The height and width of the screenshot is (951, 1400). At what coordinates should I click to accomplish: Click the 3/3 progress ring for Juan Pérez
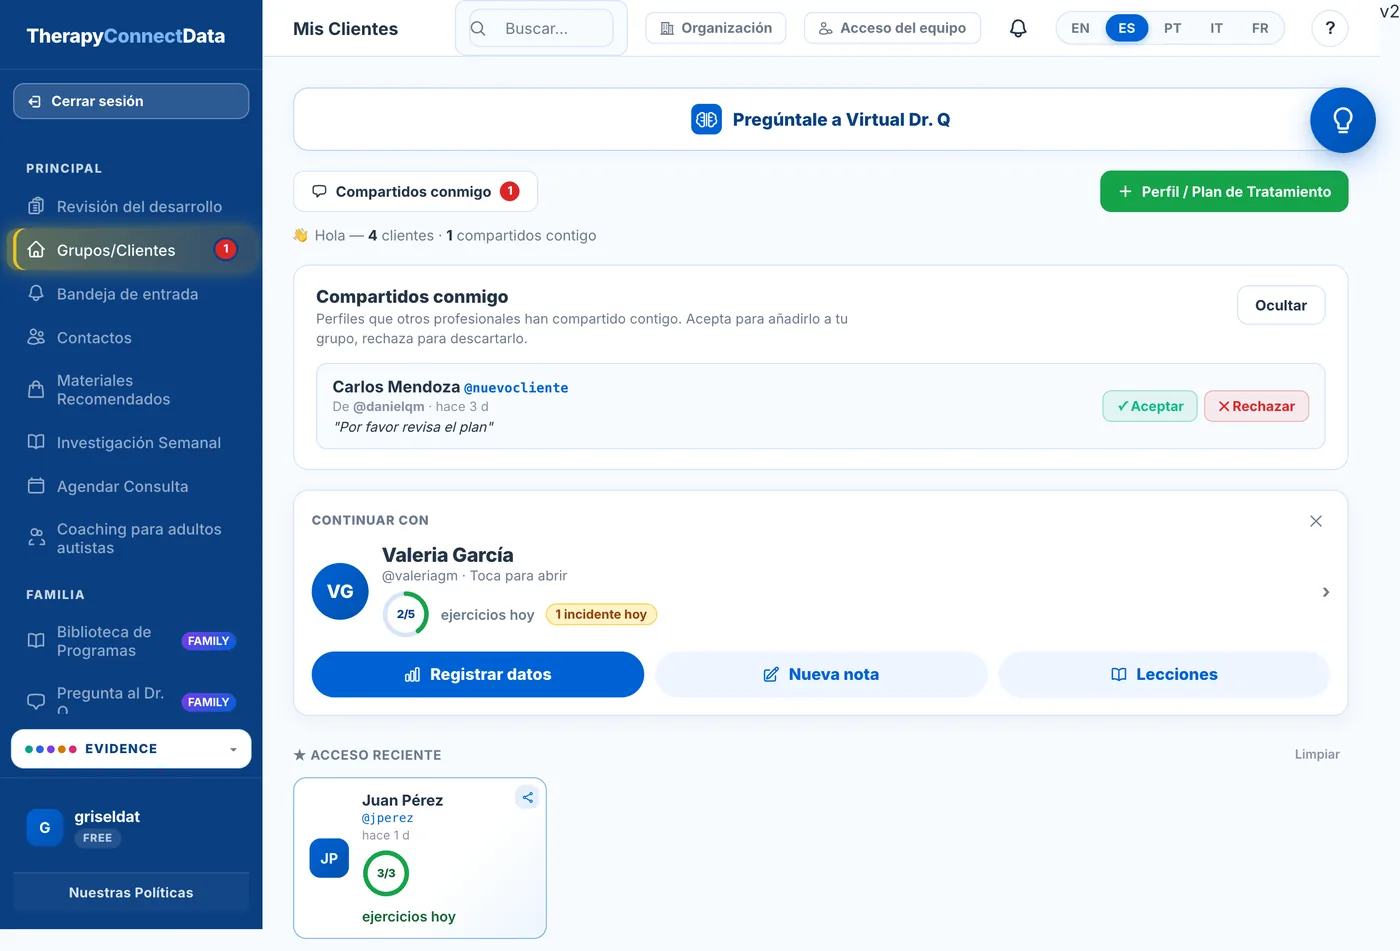point(386,873)
